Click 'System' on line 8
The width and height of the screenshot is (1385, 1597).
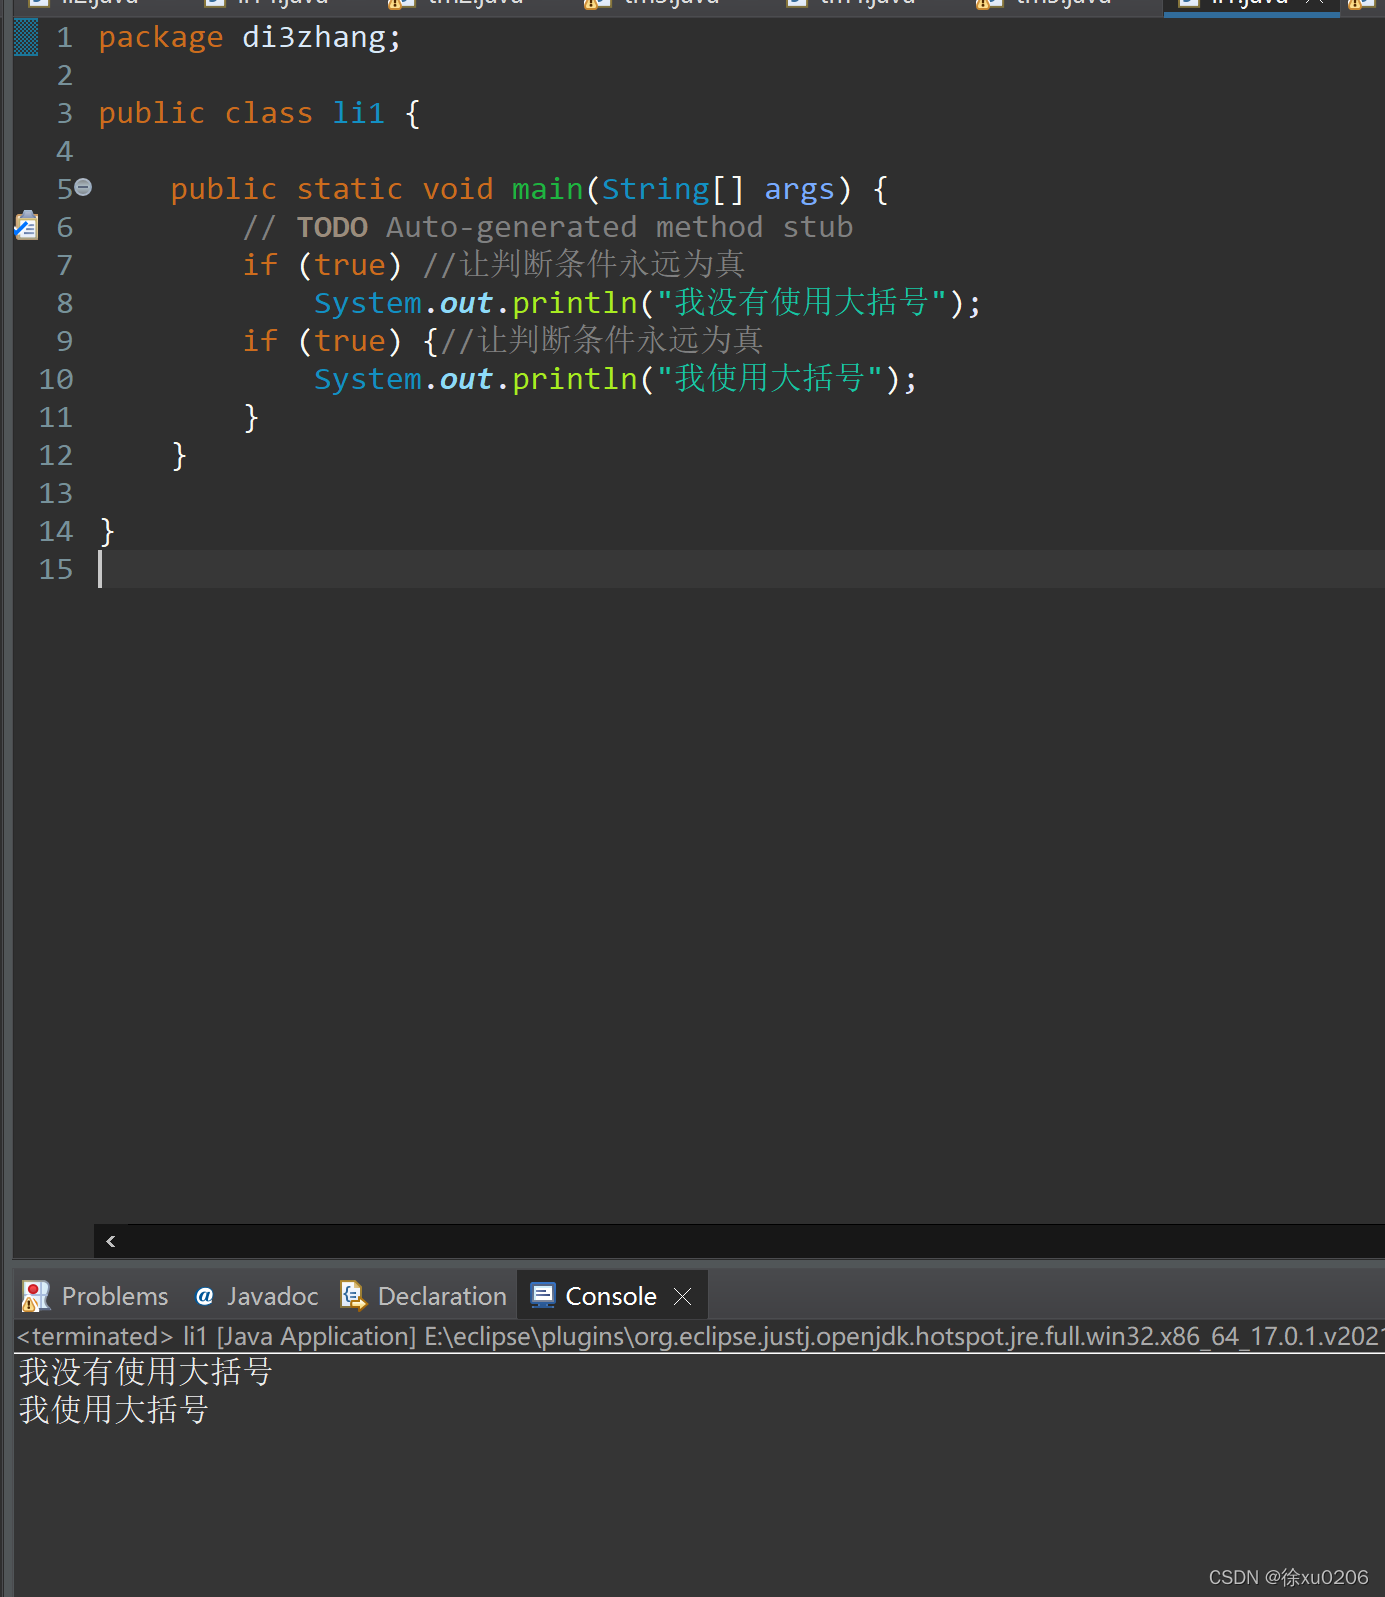tap(368, 303)
